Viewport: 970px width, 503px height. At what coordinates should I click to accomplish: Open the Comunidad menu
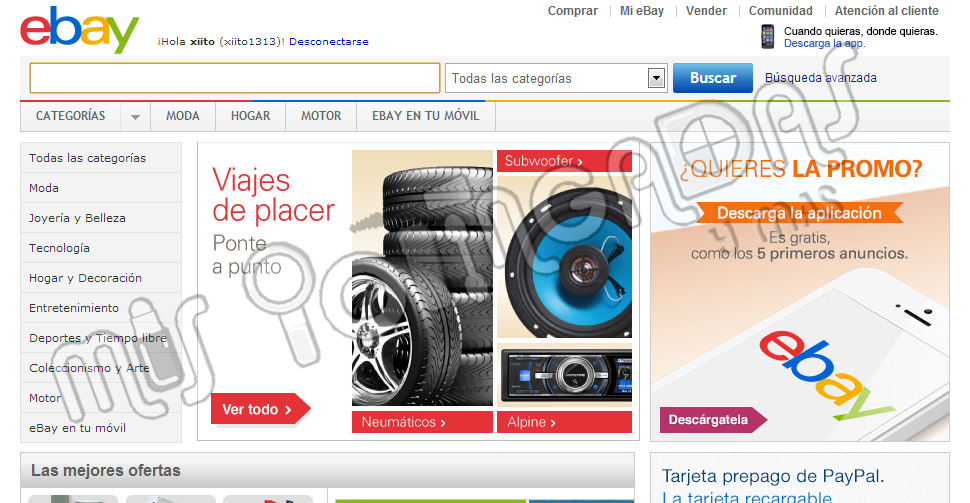(781, 11)
